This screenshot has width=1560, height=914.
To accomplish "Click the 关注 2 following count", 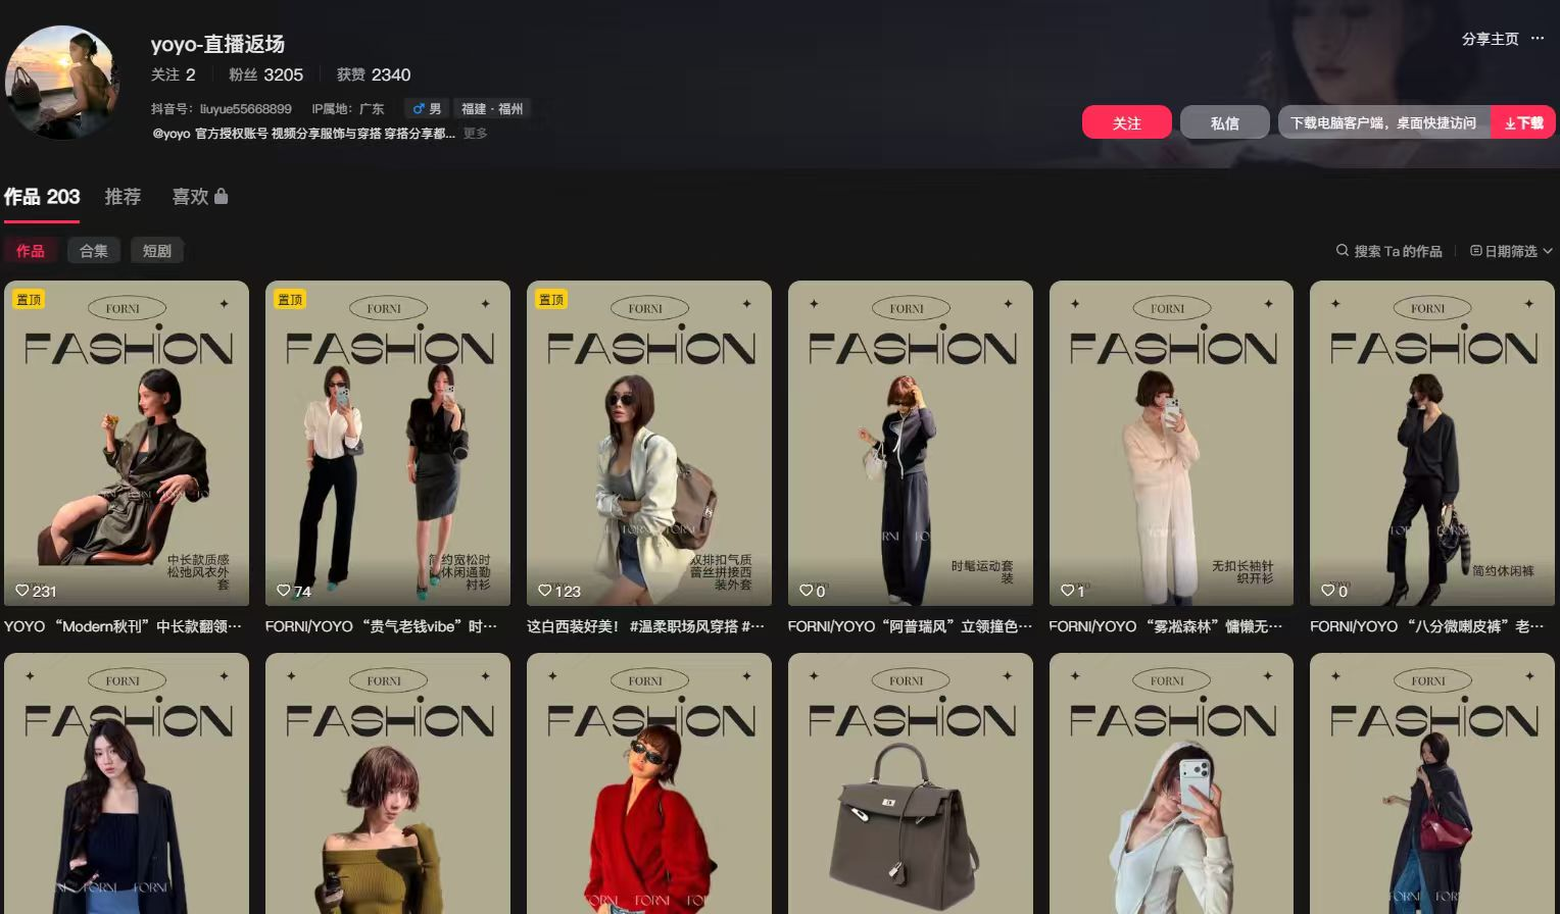I will [173, 75].
